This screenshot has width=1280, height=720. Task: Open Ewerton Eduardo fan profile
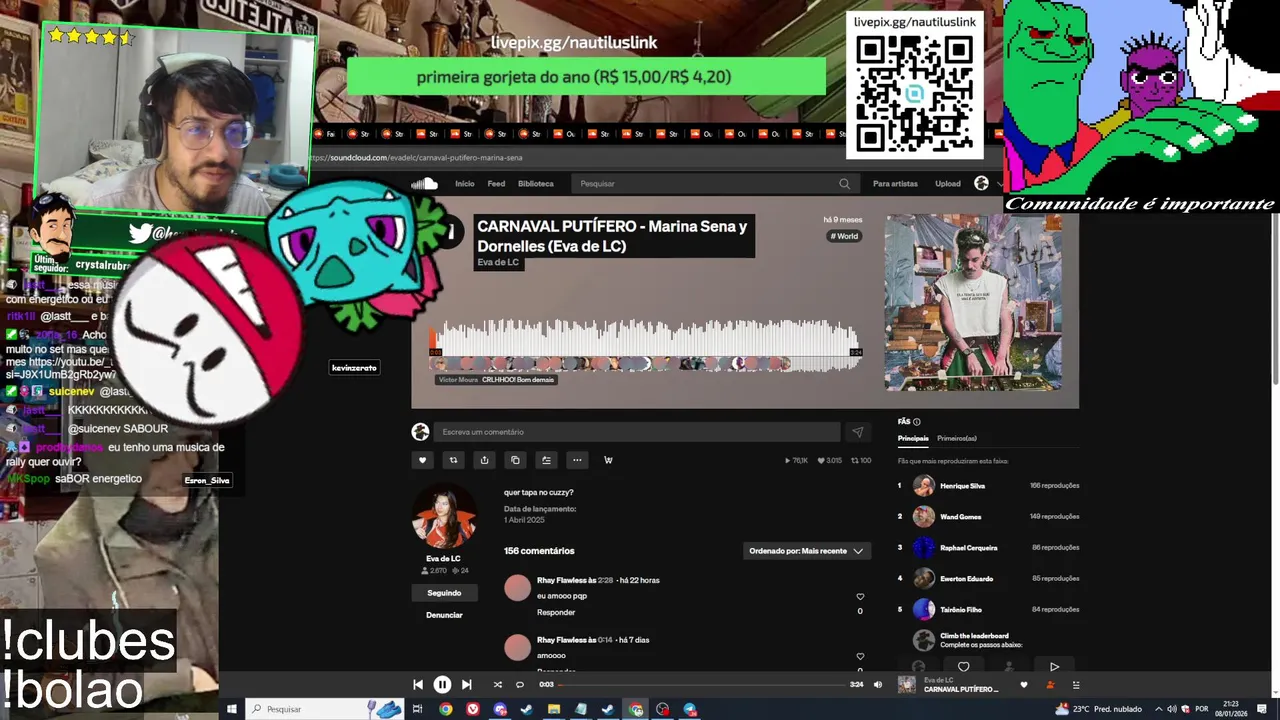(967, 578)
